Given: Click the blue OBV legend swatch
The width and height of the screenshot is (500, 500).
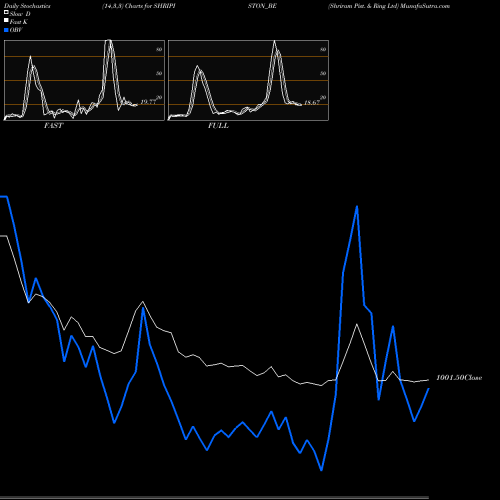Looking at the screenshot, I should coord(6,30).
